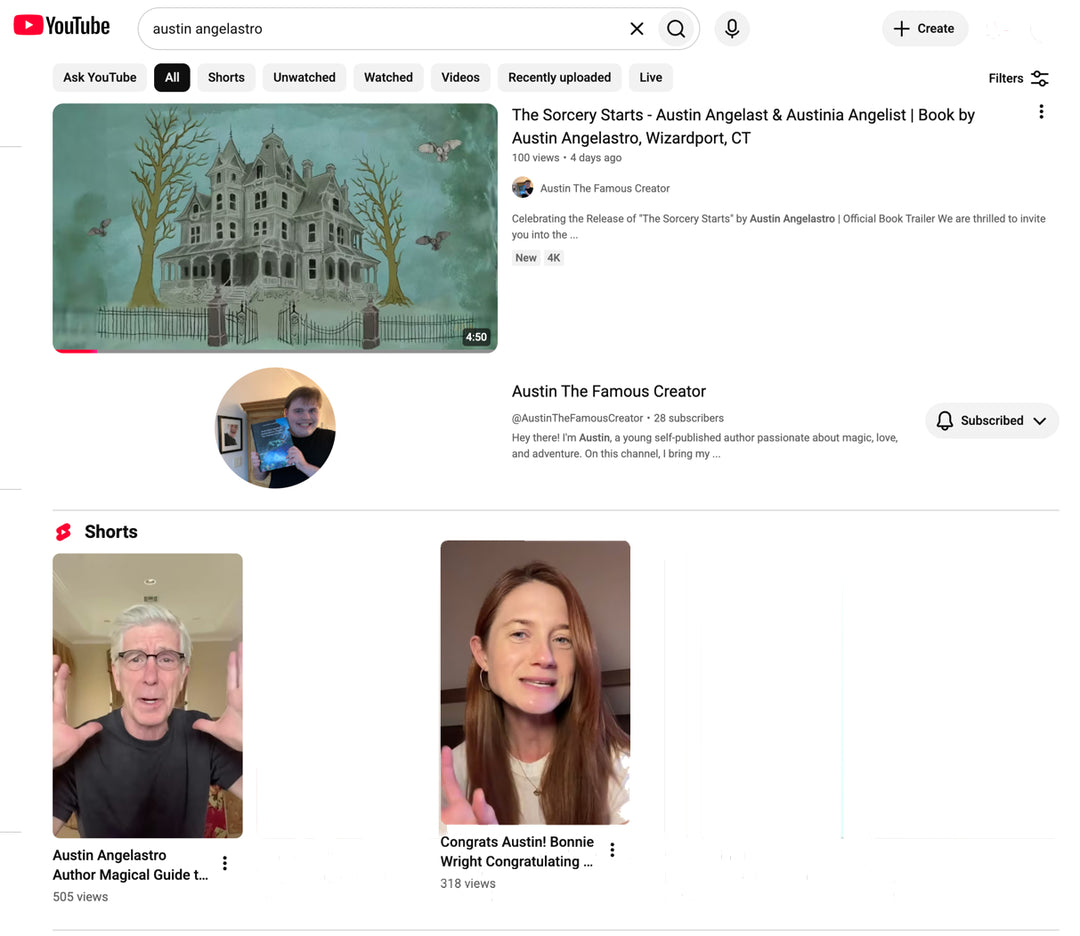Screen dimensions: 1080x936
Task: Click the Hey there! I'm Austin channel description
Action: [705, 446]
